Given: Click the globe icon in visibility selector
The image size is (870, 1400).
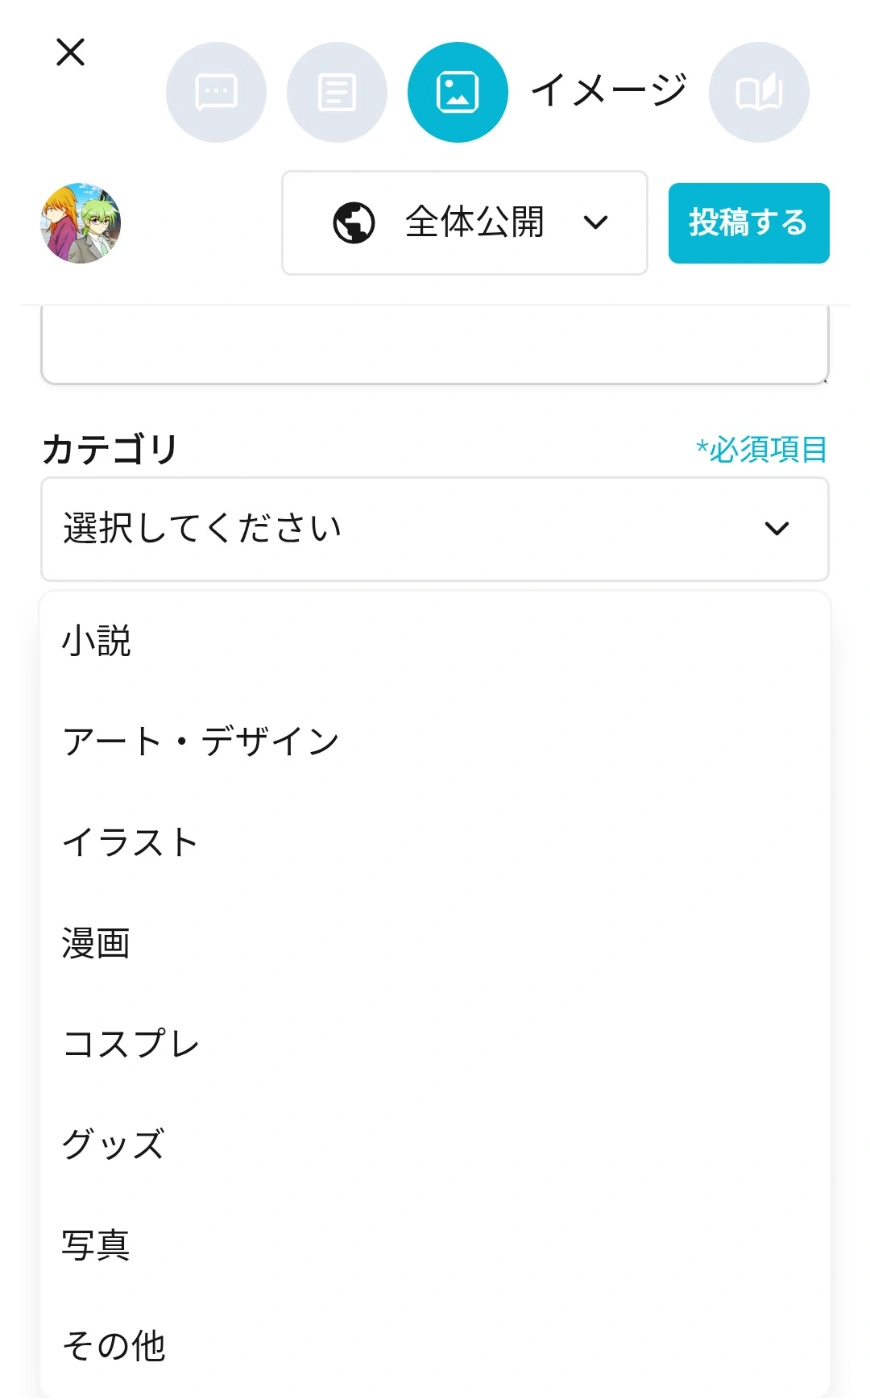Looking at the screenshot, I should pyautogui.click(x=354, y=223).
